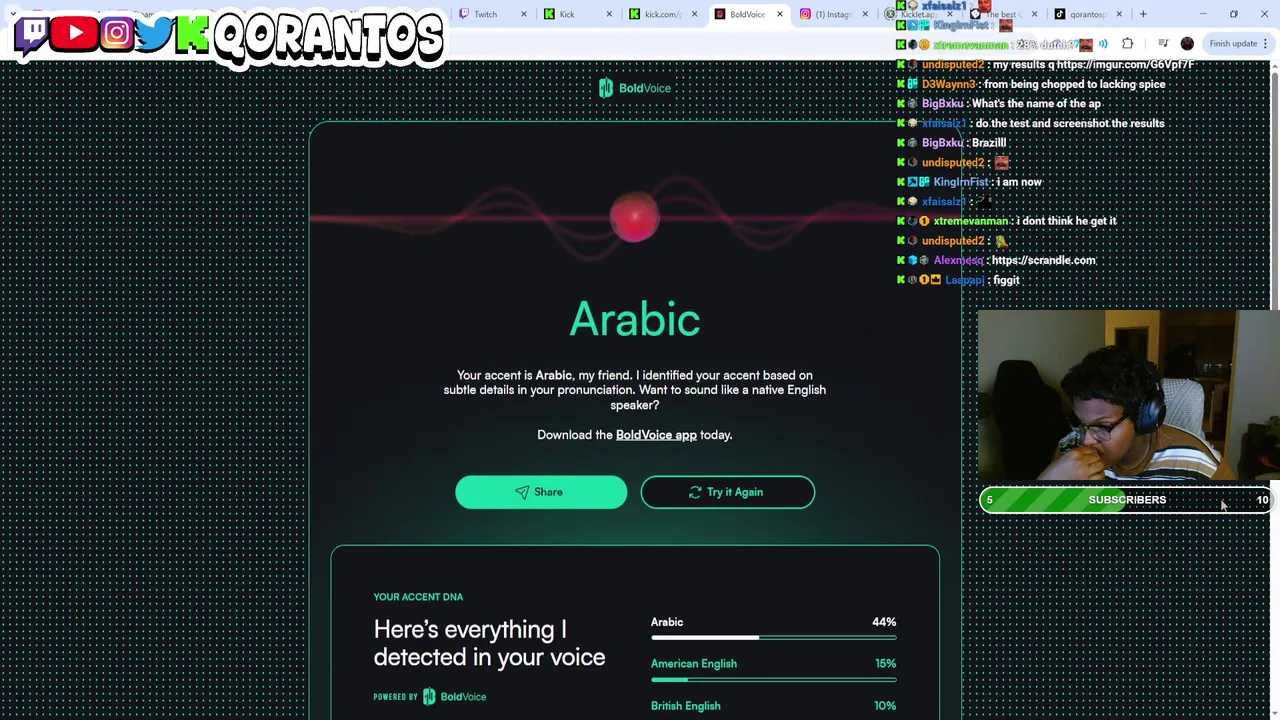
Task: Minimize the browser window
Action: click(1203, 14)
